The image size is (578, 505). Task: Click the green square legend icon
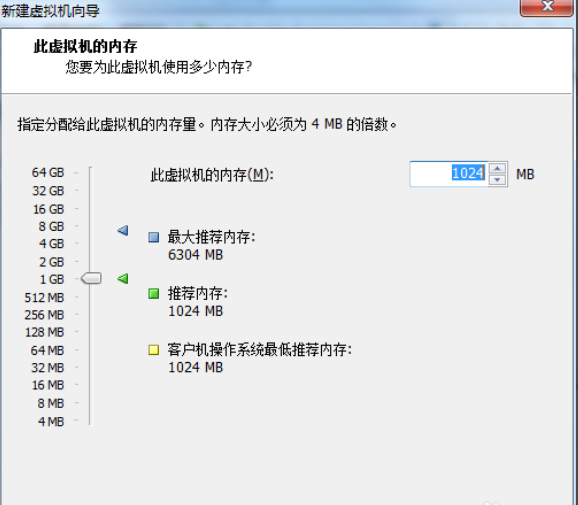point(154,294)
